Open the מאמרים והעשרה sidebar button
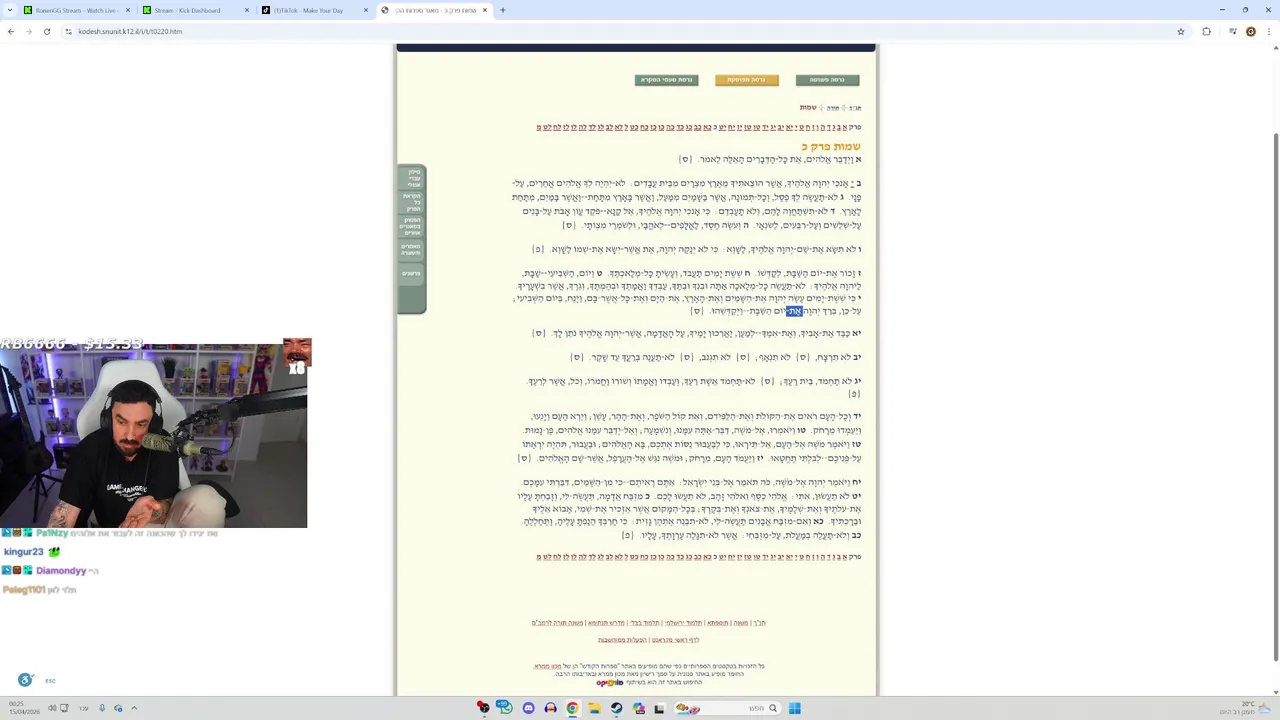 tap(412, 249)
